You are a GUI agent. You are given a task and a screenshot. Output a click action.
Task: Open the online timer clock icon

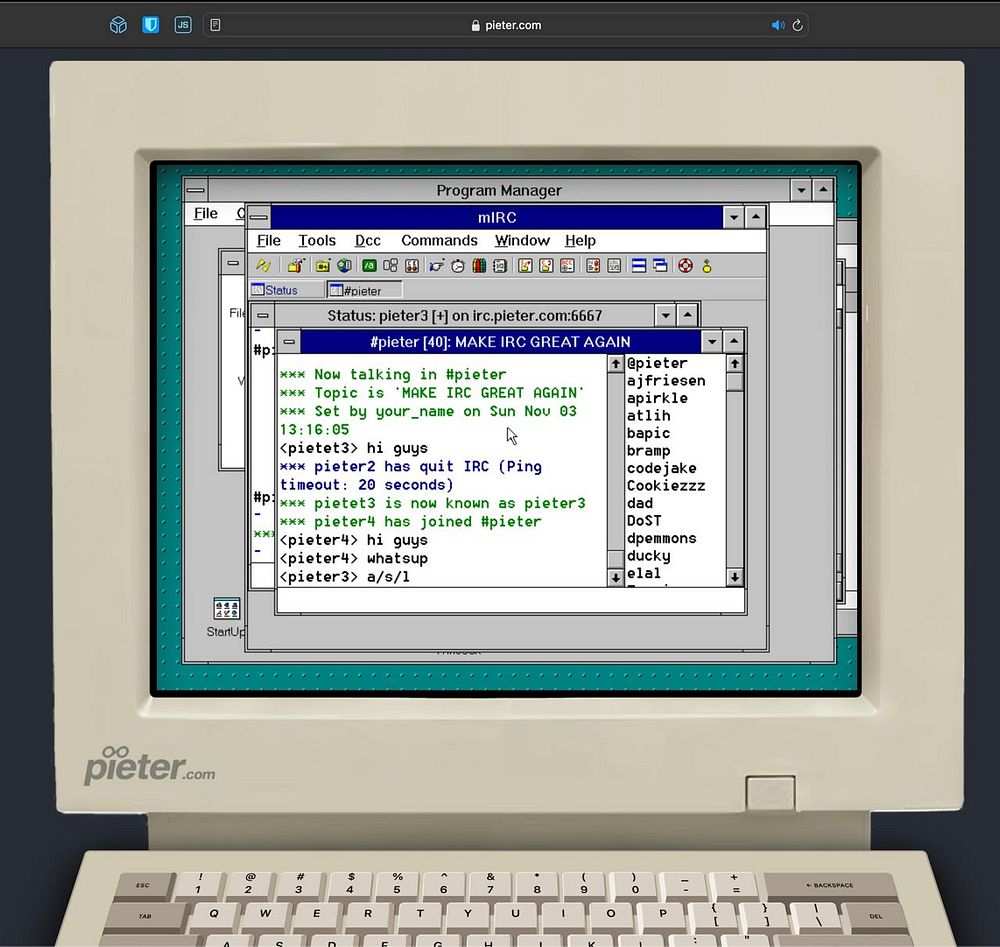[458, 266]
